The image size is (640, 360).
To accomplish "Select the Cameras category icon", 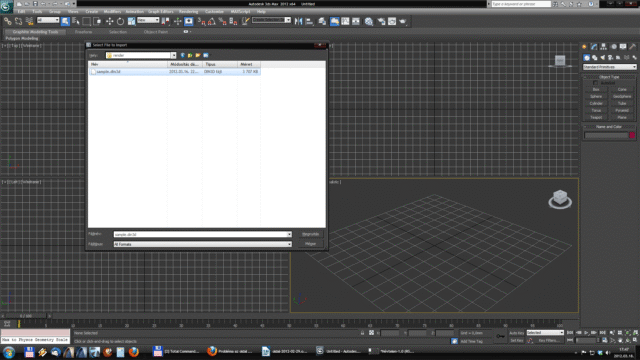I will [x=610, y=58].
